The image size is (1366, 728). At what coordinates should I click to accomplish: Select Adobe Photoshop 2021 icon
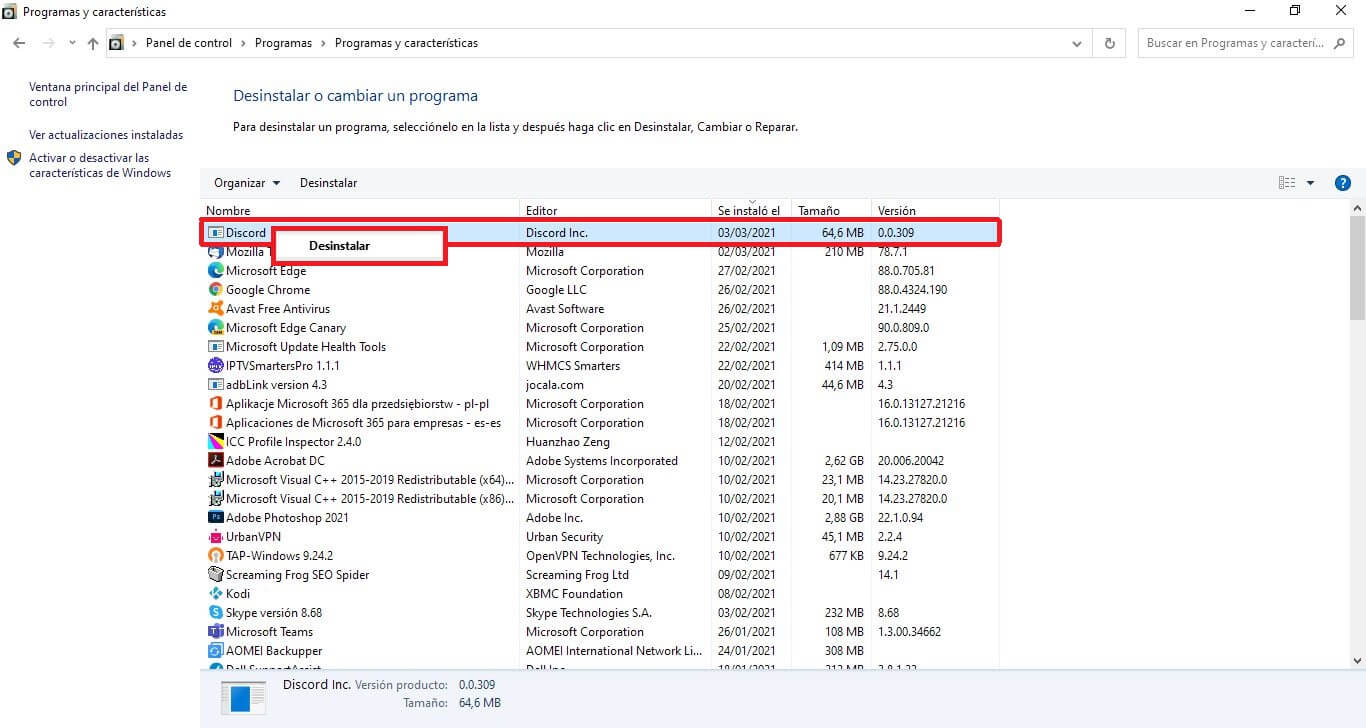tap(216, 518)
